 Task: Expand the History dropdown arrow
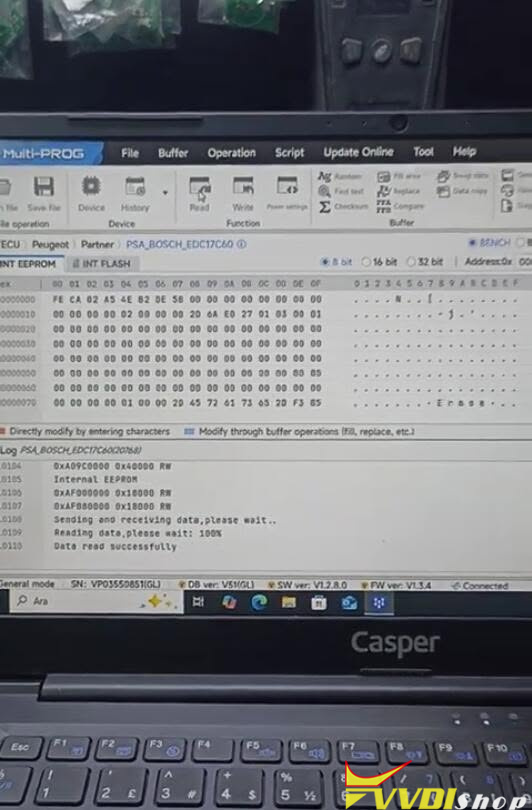(165, 193)
